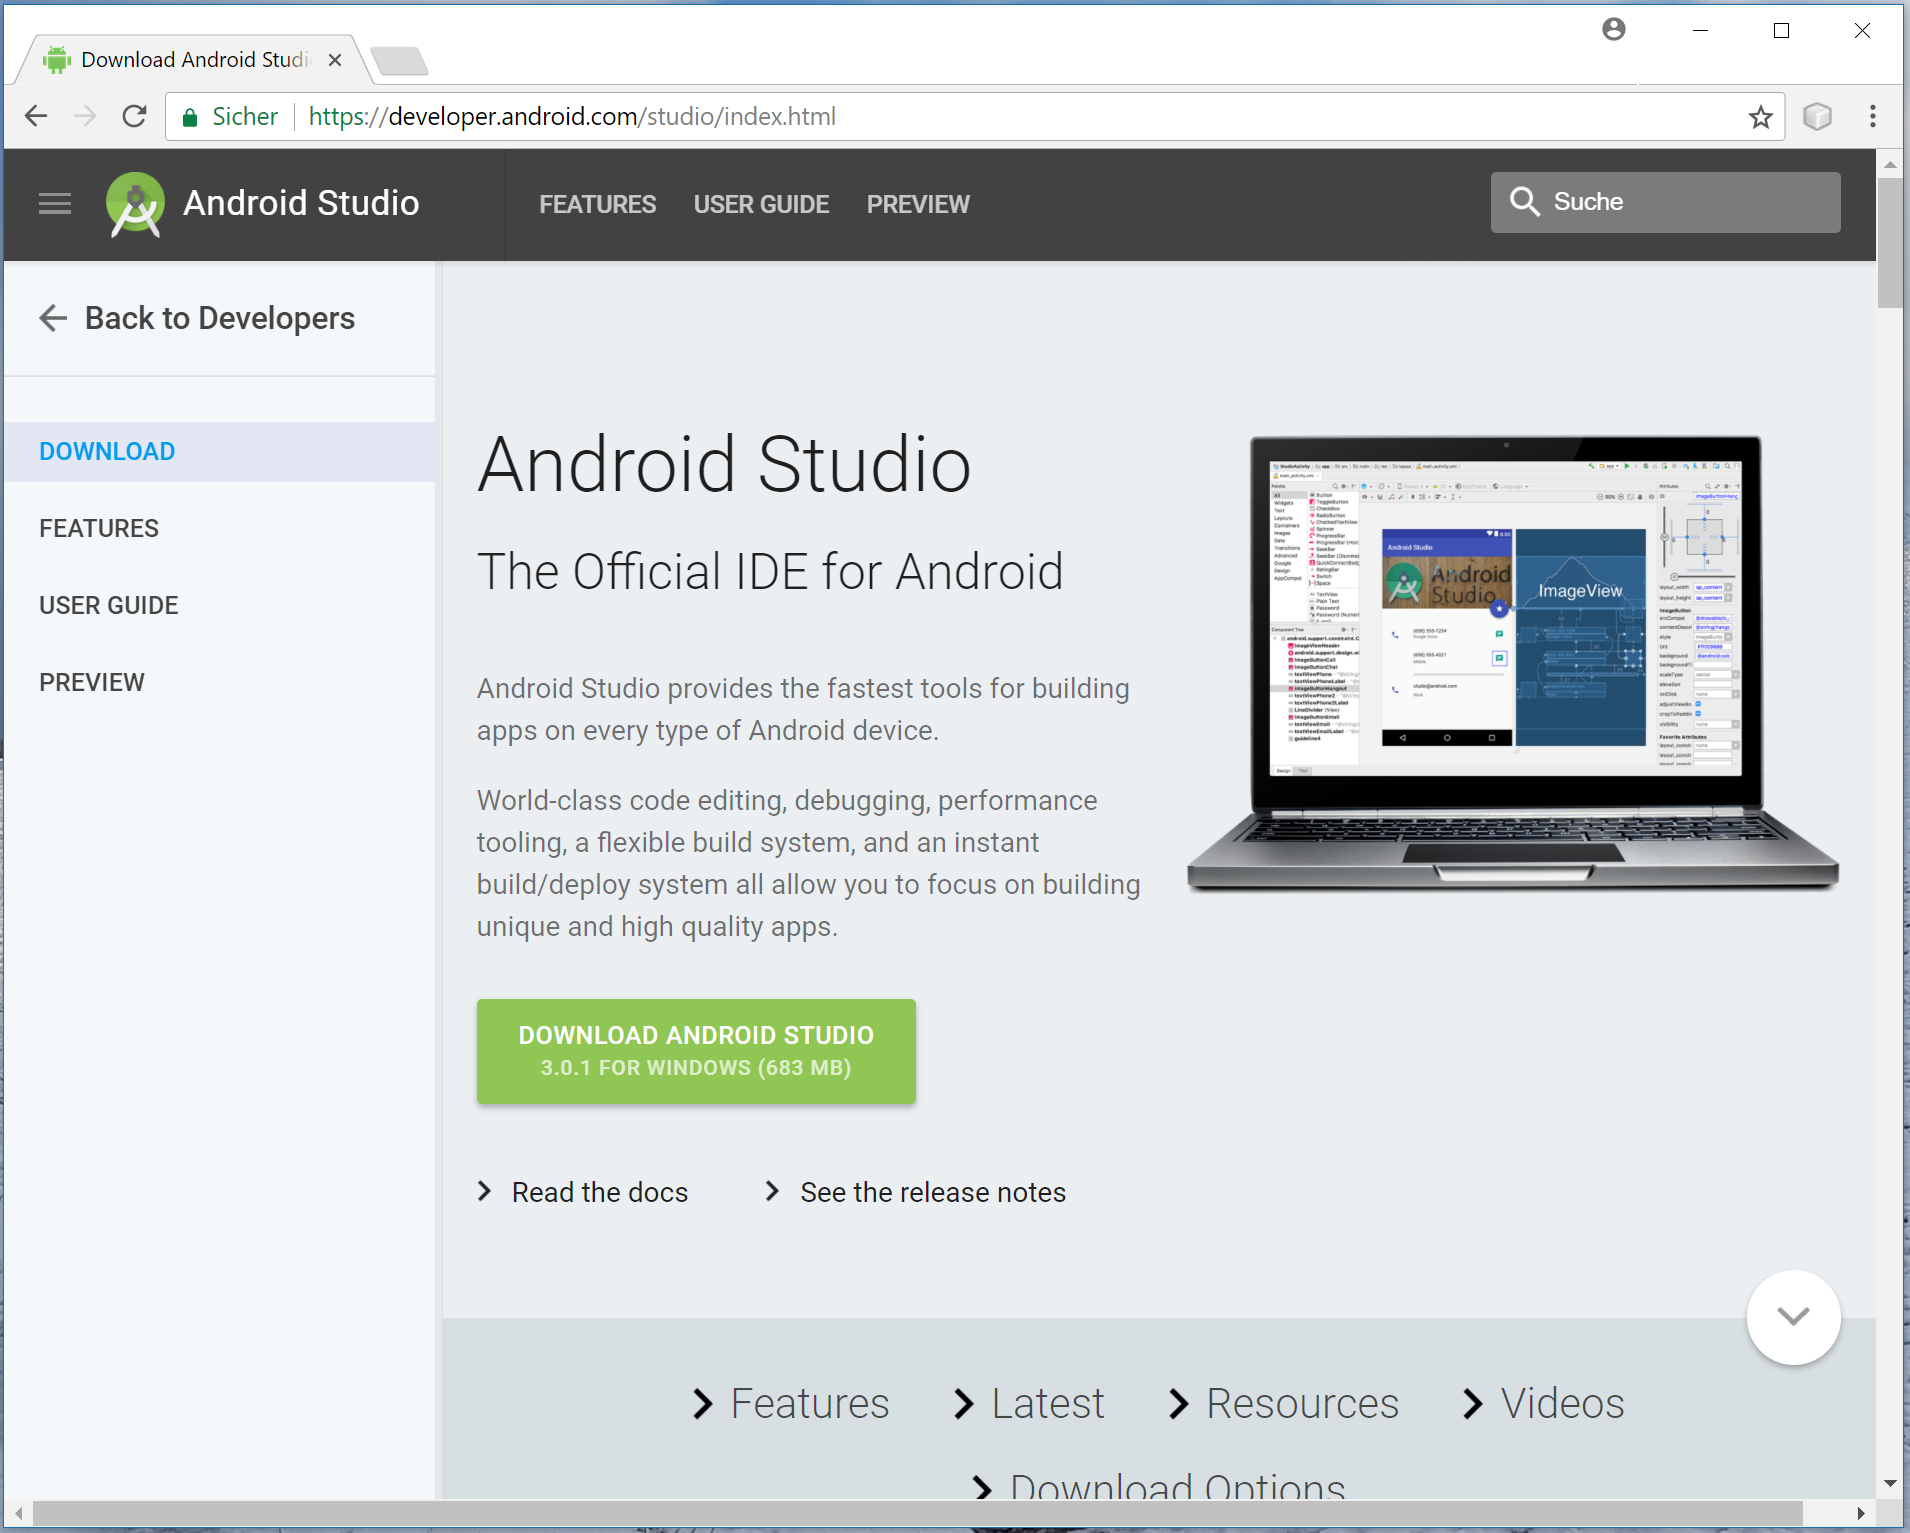
Task: Expand the Features section chevron
Action: click(x=703, y=1404)
